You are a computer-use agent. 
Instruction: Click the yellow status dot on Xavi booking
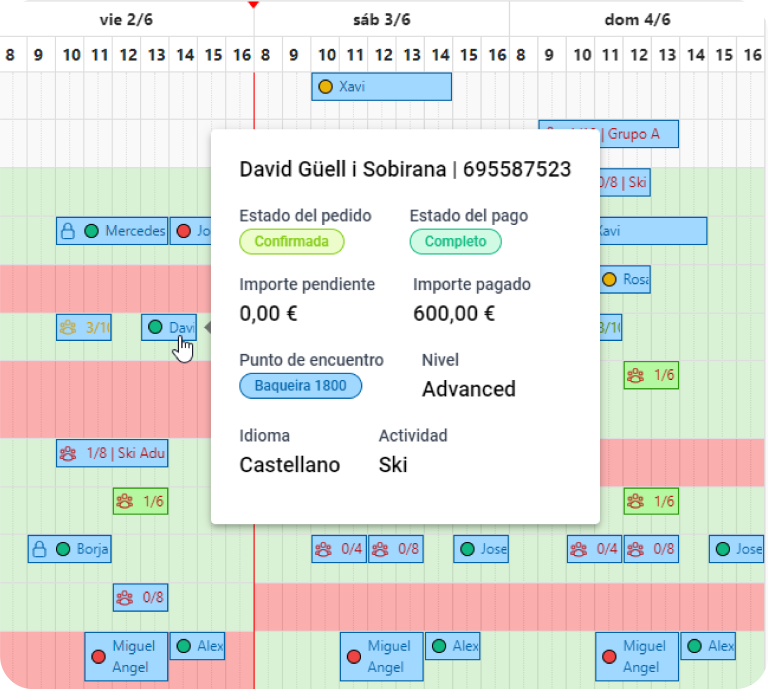pos(326,87)
